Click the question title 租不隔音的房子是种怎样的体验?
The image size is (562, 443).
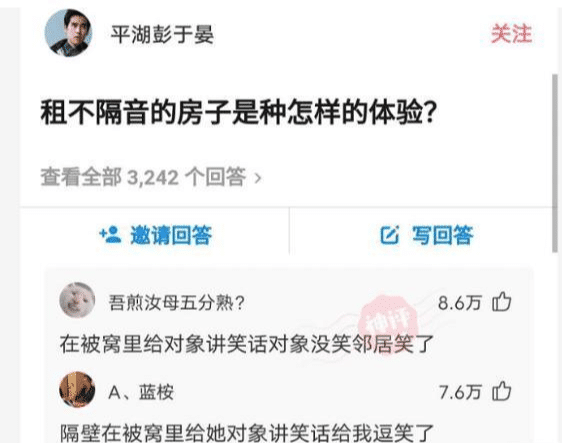click(x=238, y=113)
